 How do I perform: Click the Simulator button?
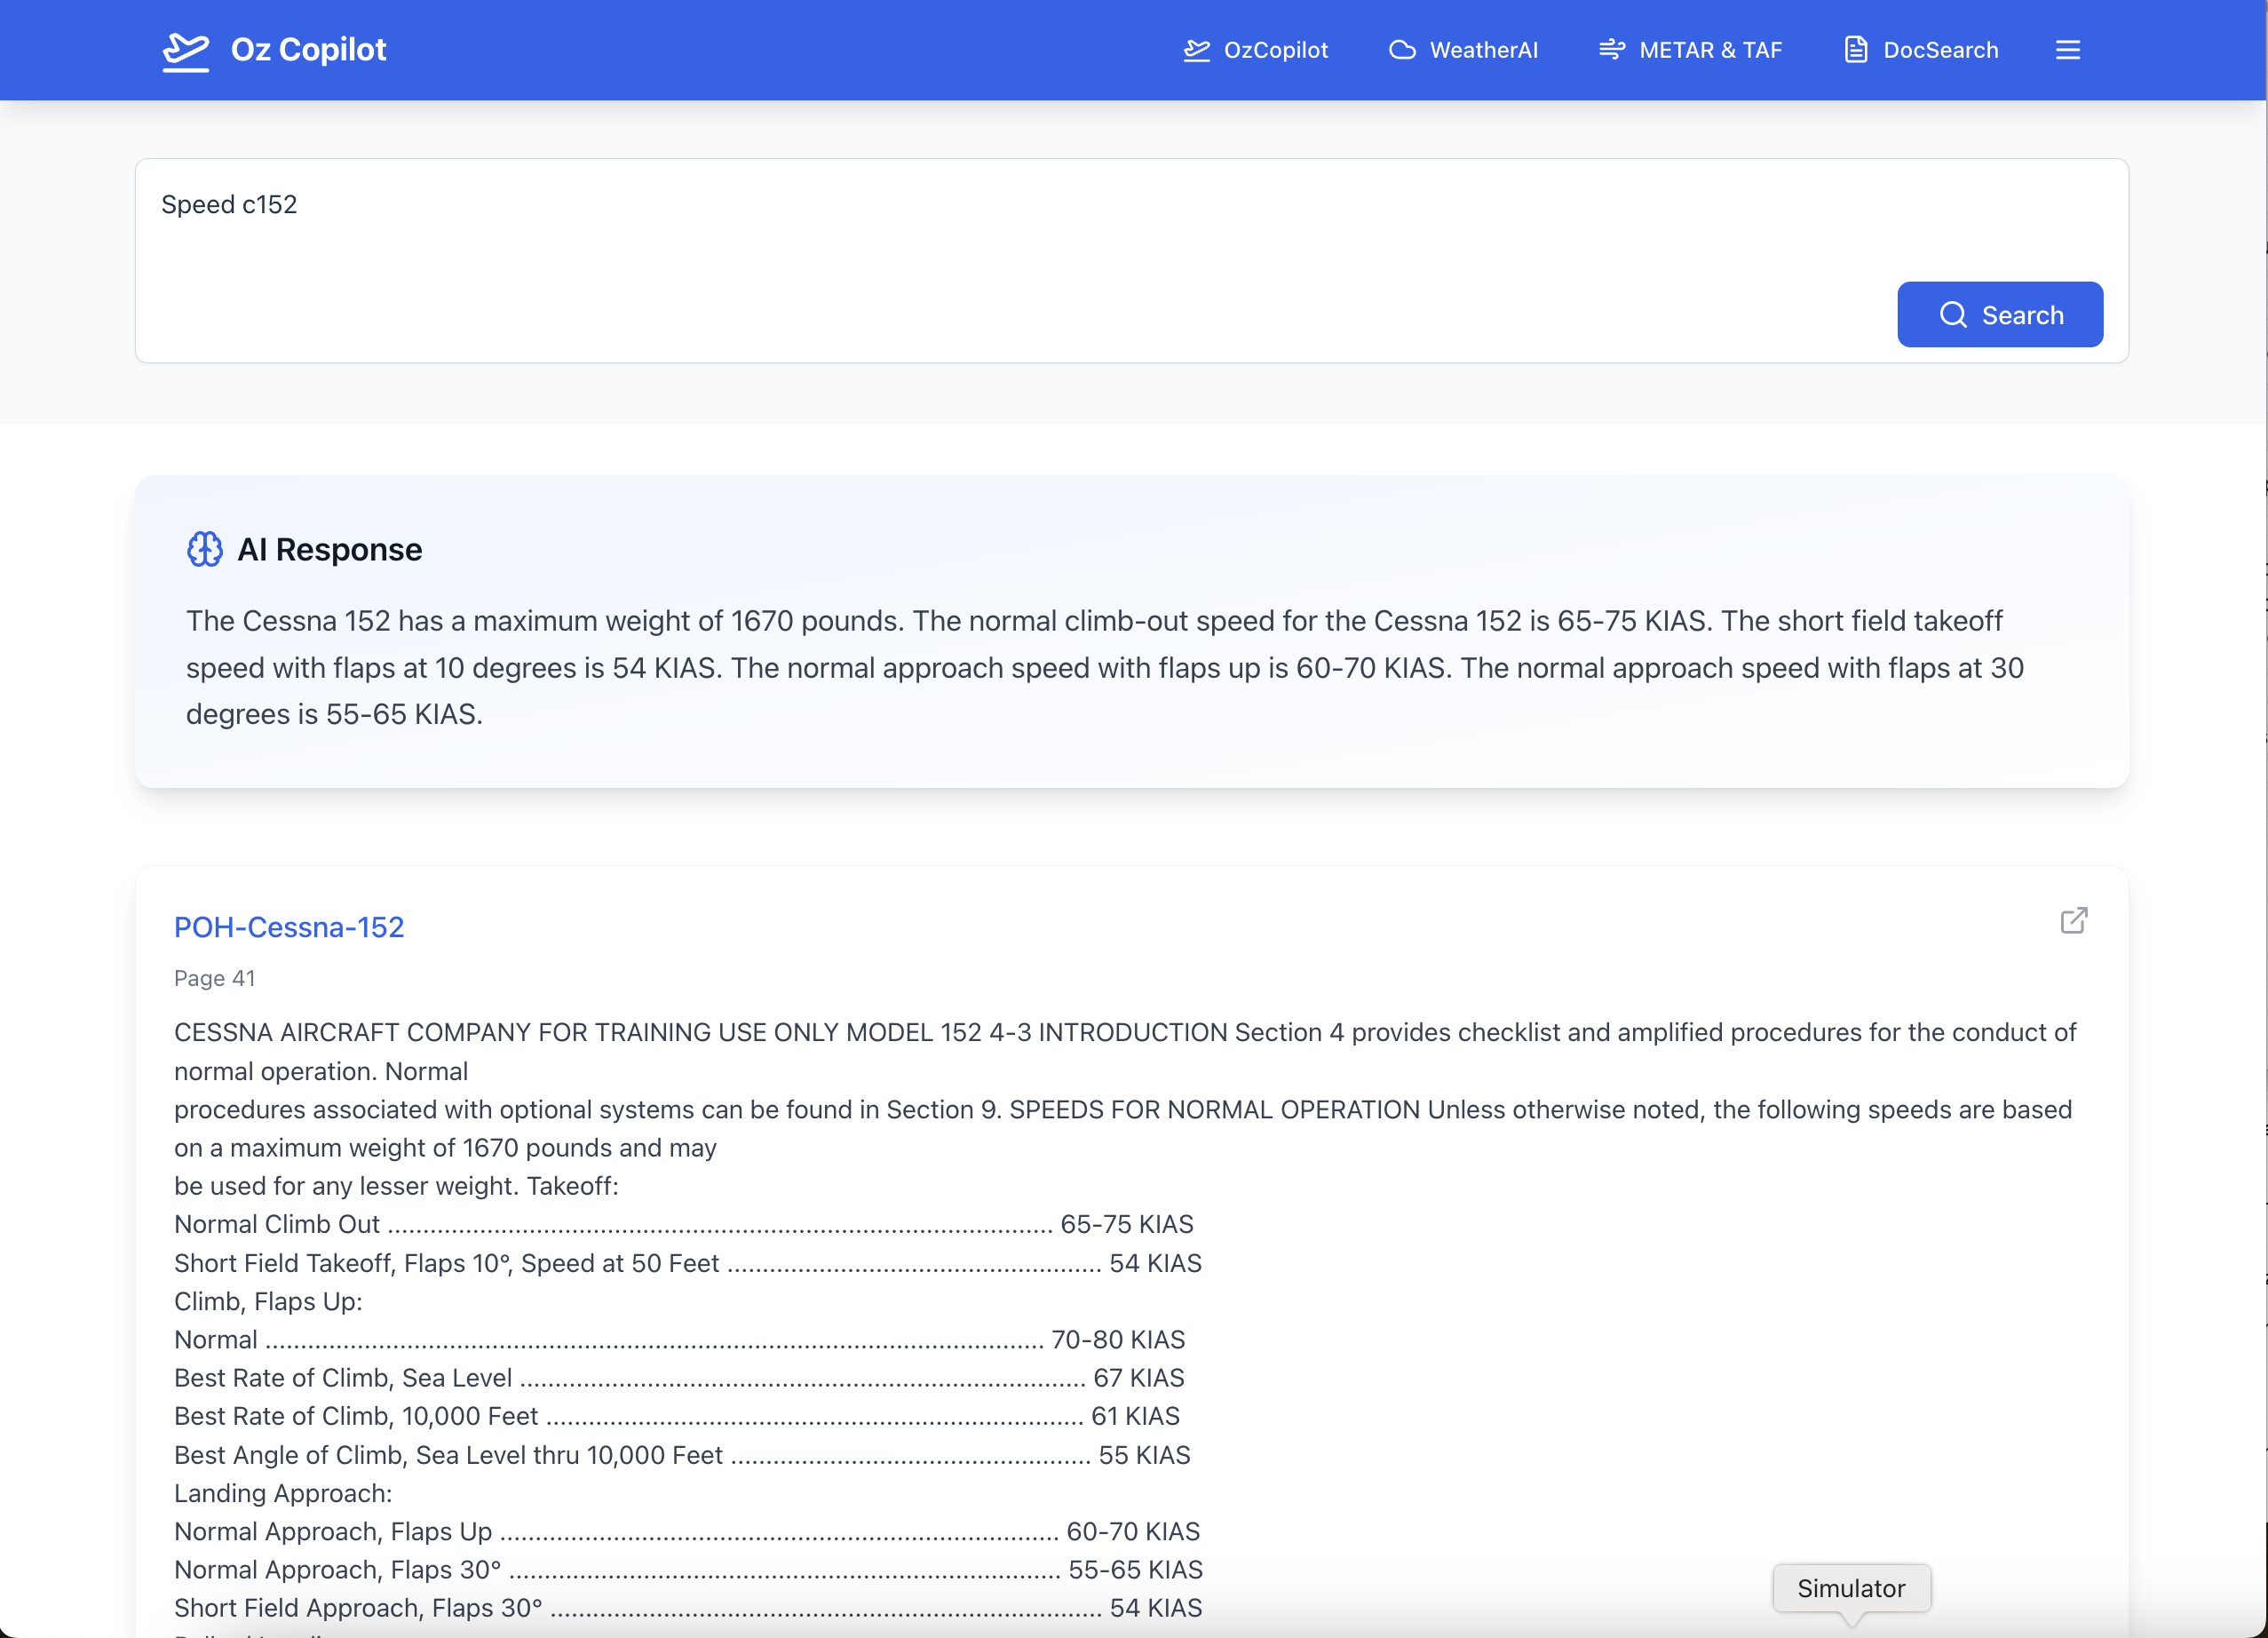pos(1850,1588)
